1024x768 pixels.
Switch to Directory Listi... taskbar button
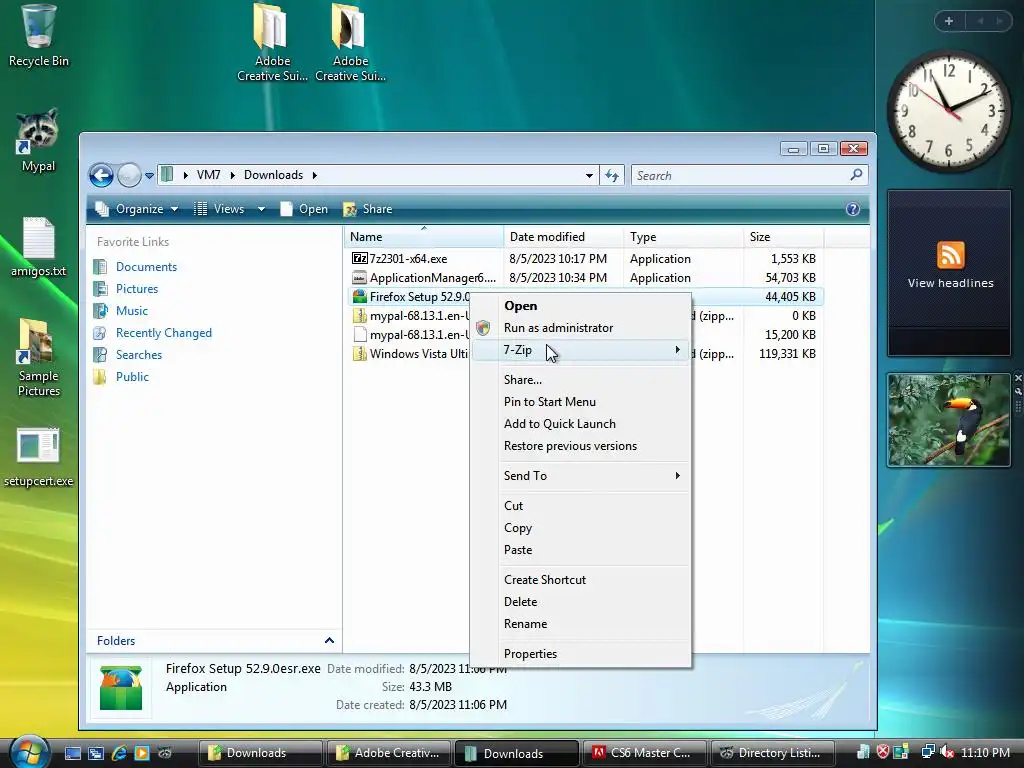point(772,753)
